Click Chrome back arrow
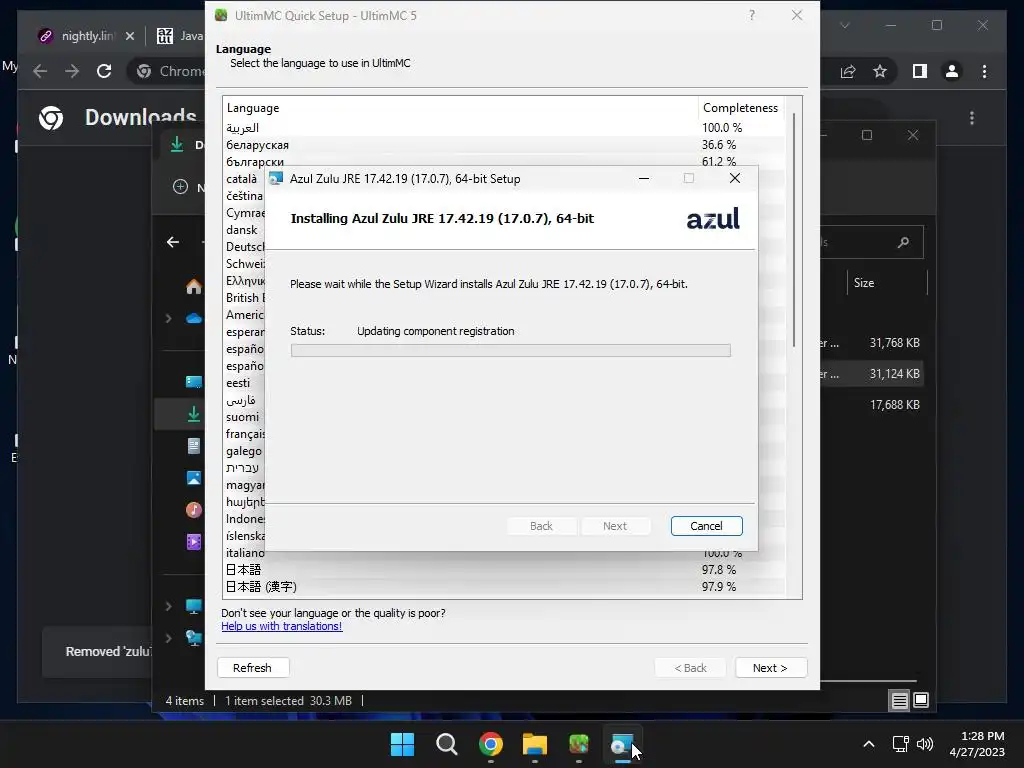Image resolution: width=1024 pixels, height=768 pixels. [x=40, y=71]
